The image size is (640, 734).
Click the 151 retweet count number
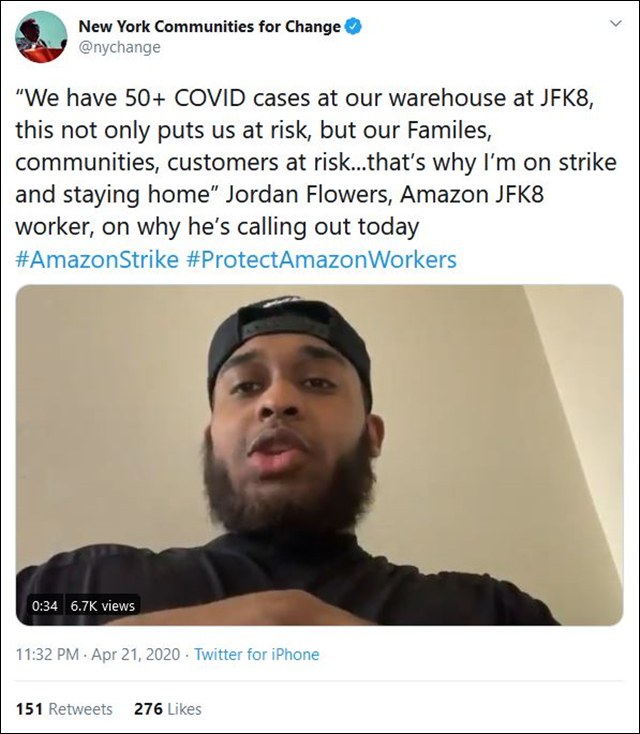tap(29, 709)
